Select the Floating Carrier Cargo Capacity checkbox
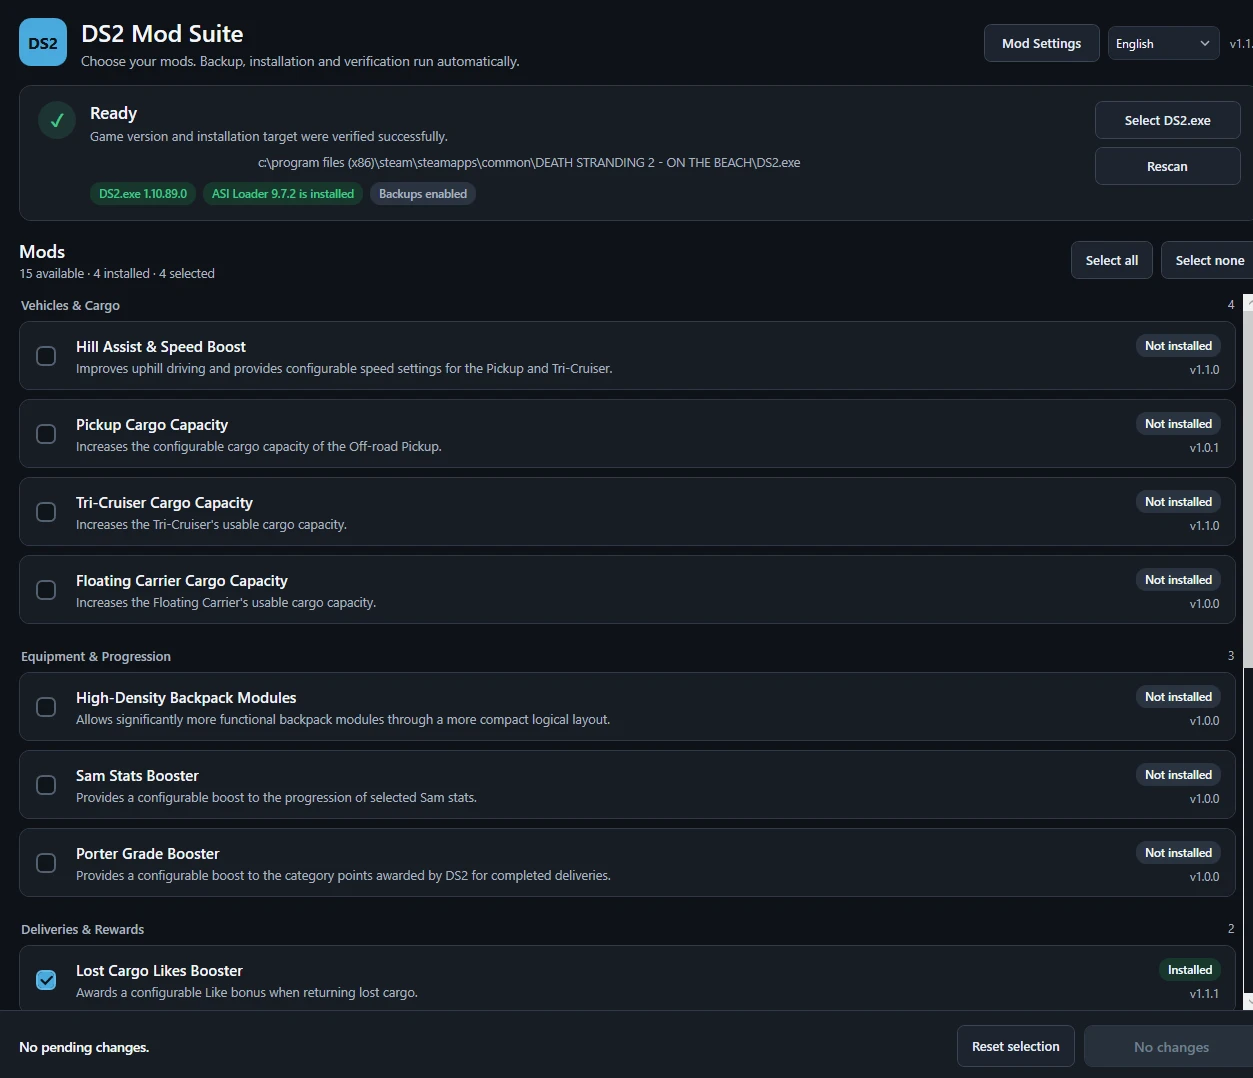1253x1078 pixels. (46, 590)
